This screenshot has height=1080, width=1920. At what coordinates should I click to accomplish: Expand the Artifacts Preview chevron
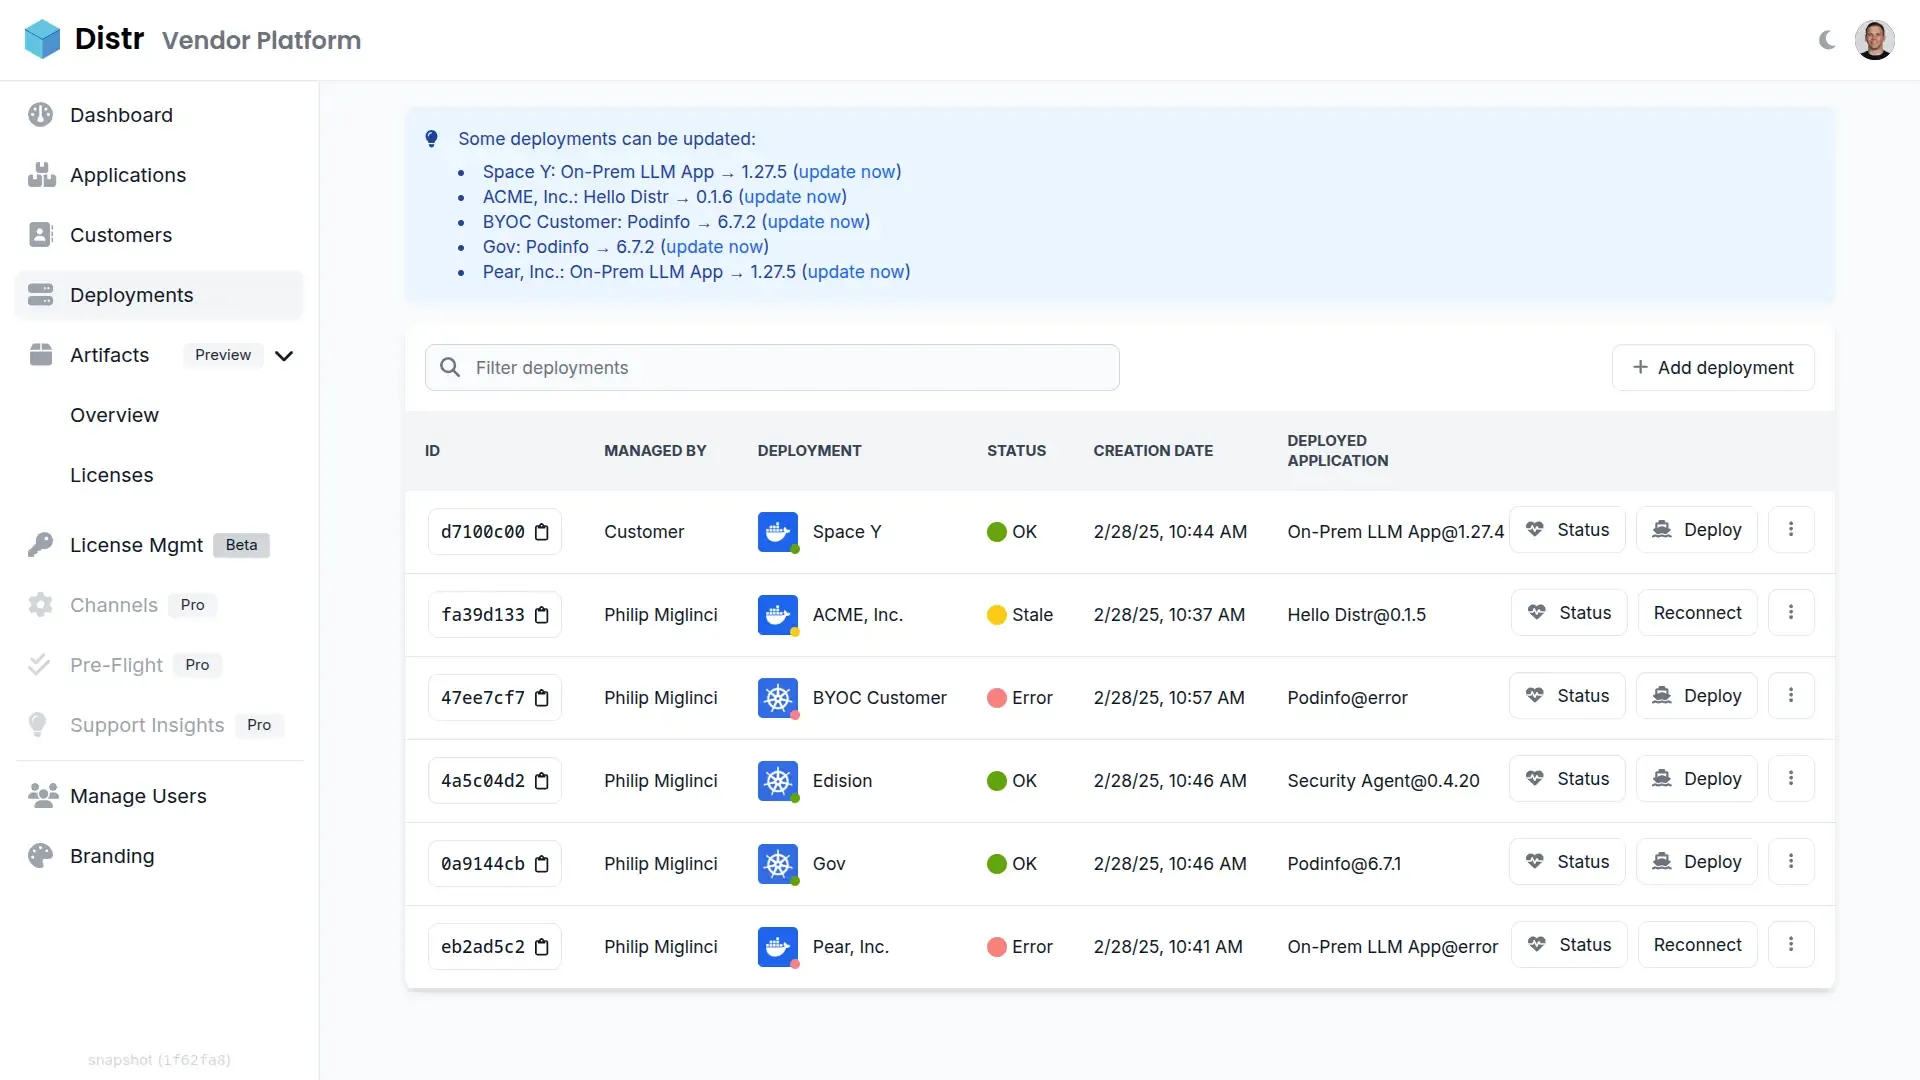tap(284, 355)
